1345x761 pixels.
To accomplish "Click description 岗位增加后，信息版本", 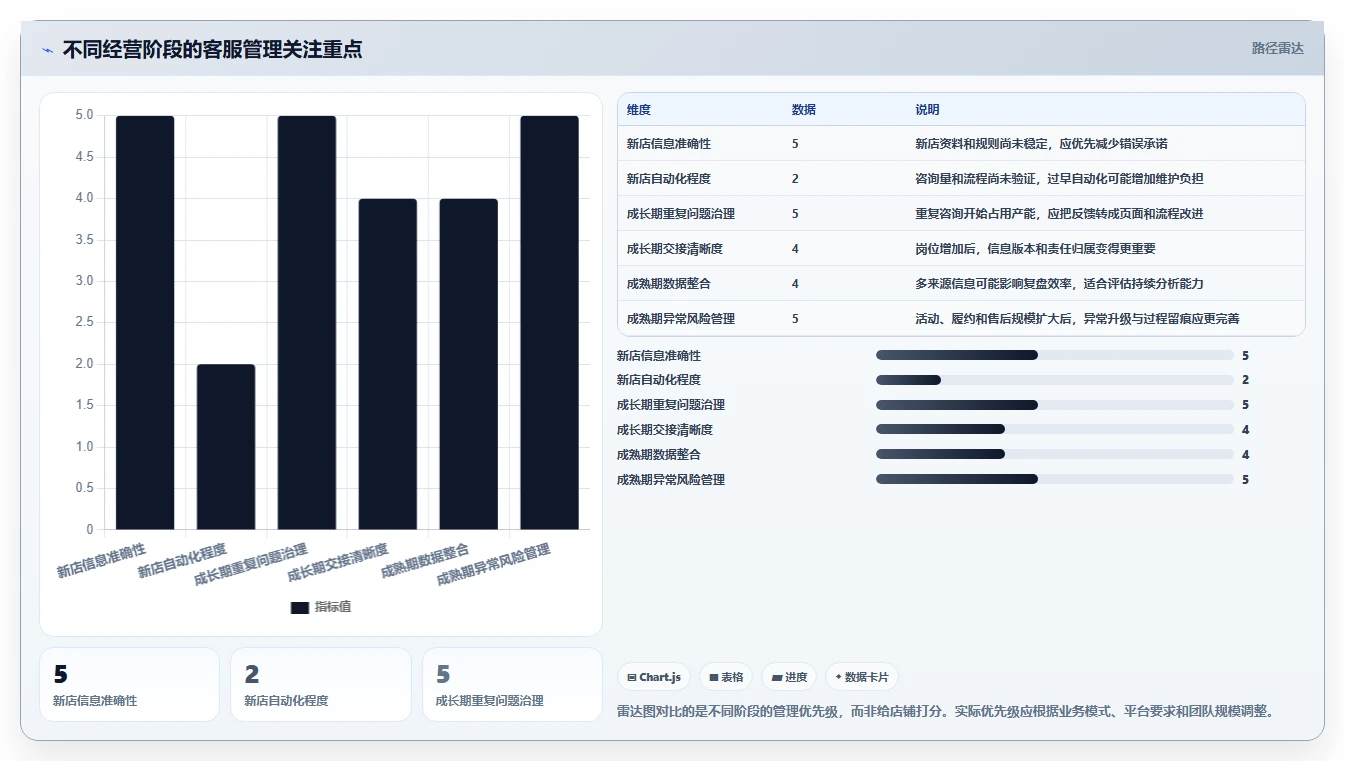I will tap(1035, 249).
